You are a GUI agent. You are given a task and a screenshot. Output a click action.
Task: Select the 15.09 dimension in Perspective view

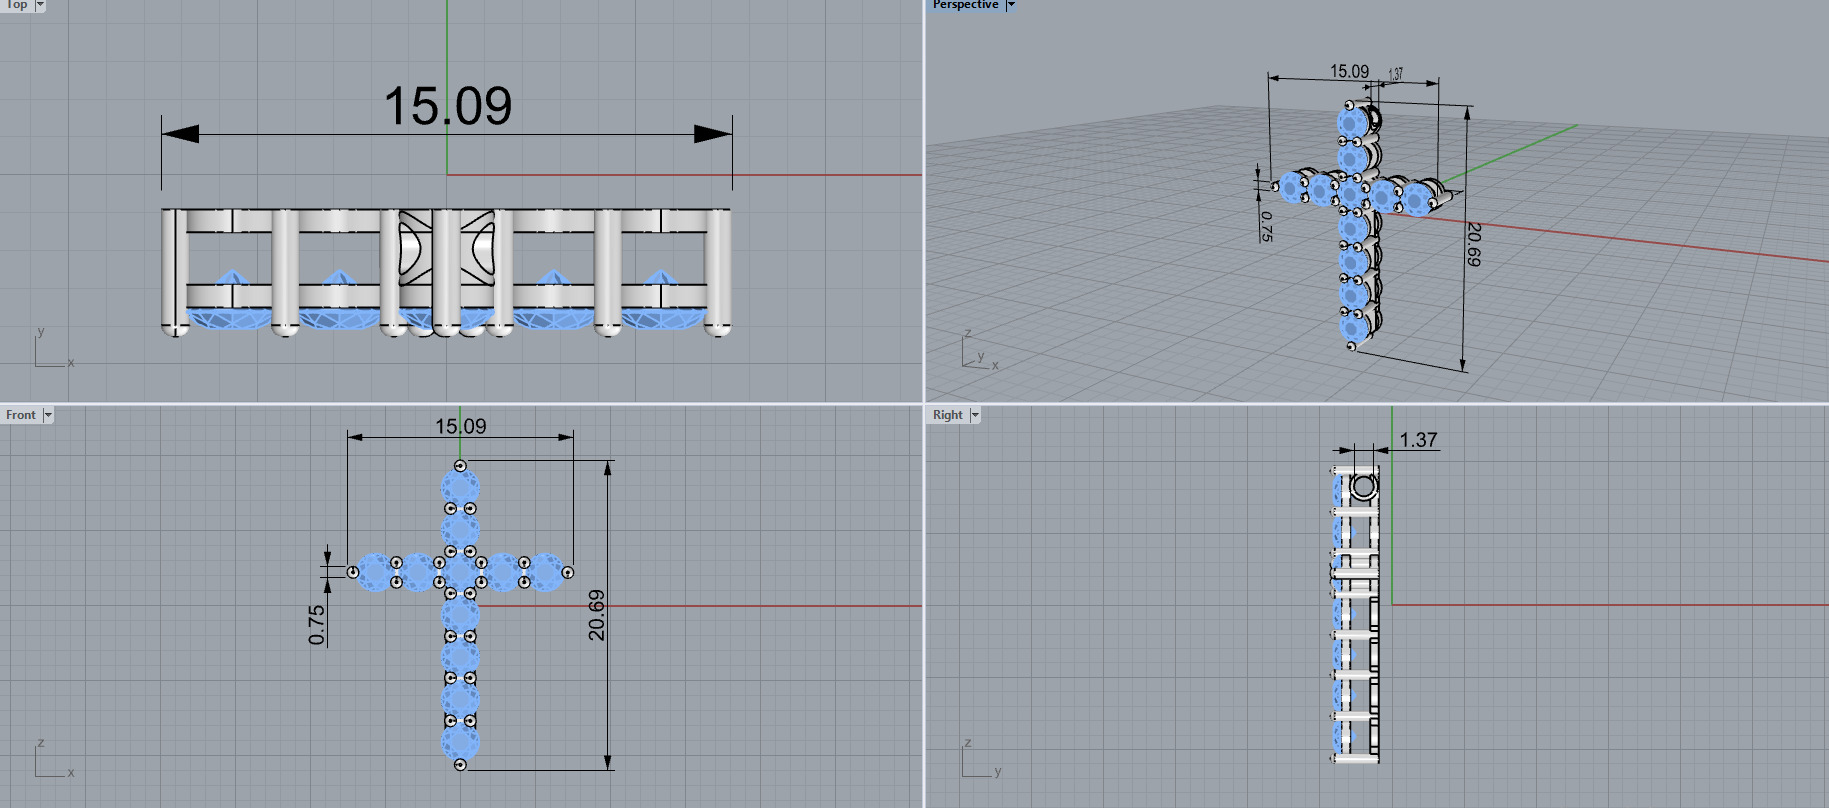click(x=1349, y=71)
